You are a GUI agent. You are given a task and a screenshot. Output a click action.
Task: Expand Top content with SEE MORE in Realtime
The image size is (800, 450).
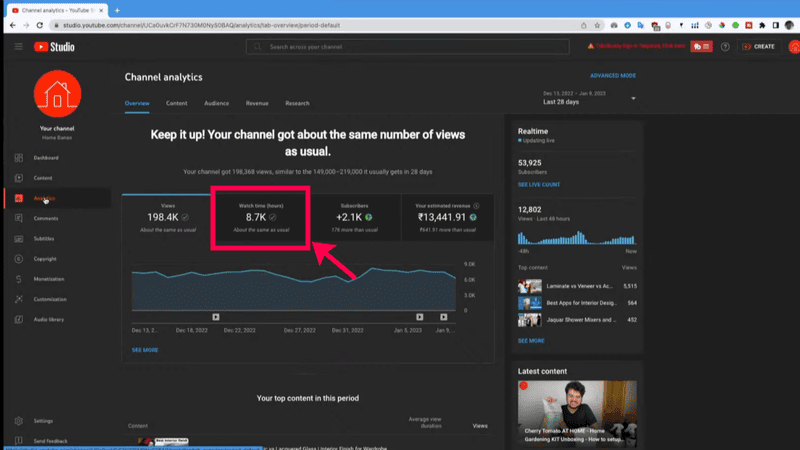pyautogui.click(x=531, y=341)
